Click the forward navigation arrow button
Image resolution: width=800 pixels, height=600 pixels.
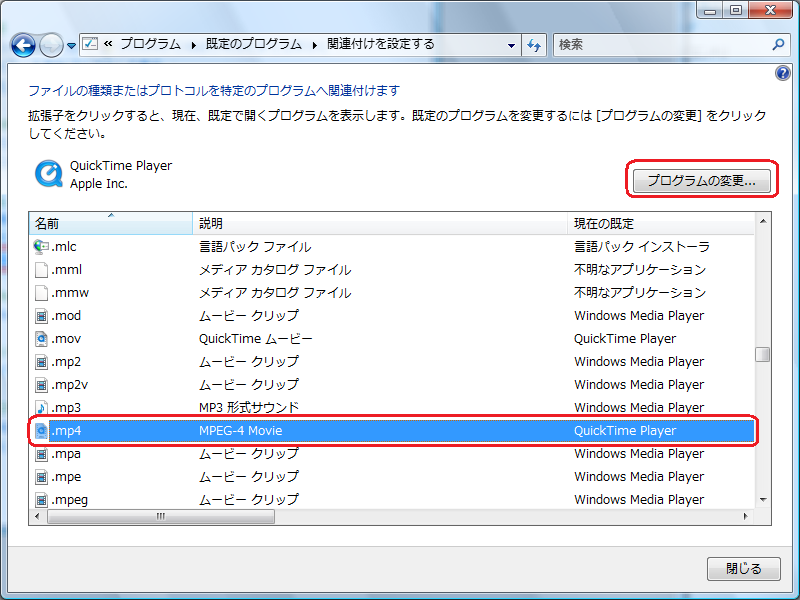[51, 45]
